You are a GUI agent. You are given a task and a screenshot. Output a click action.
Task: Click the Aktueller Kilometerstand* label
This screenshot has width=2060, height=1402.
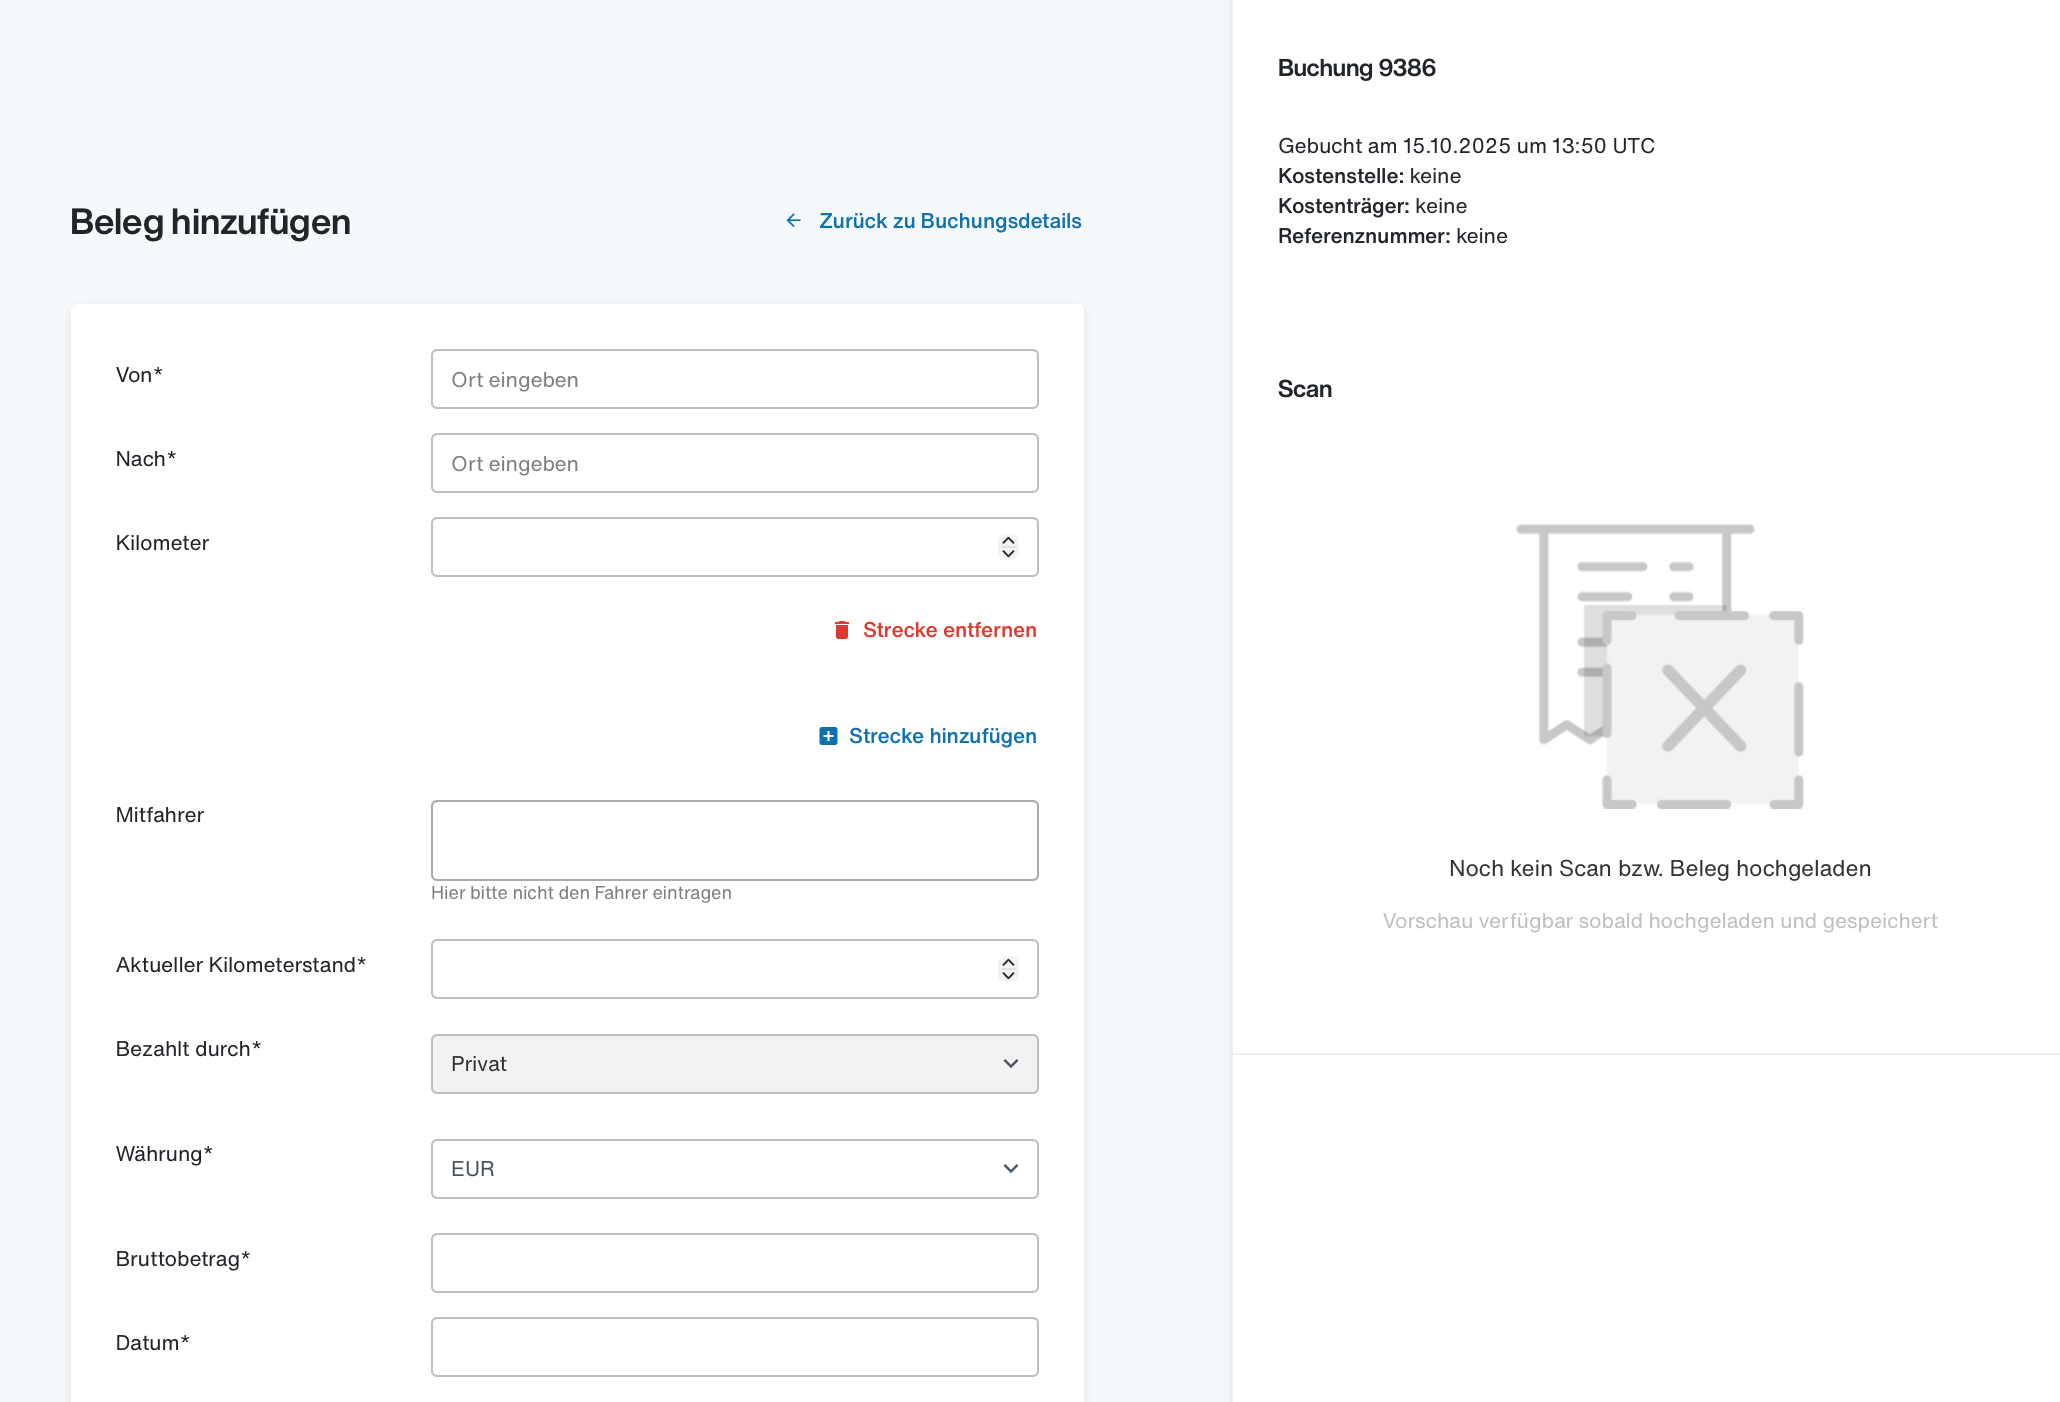(241, 965)
